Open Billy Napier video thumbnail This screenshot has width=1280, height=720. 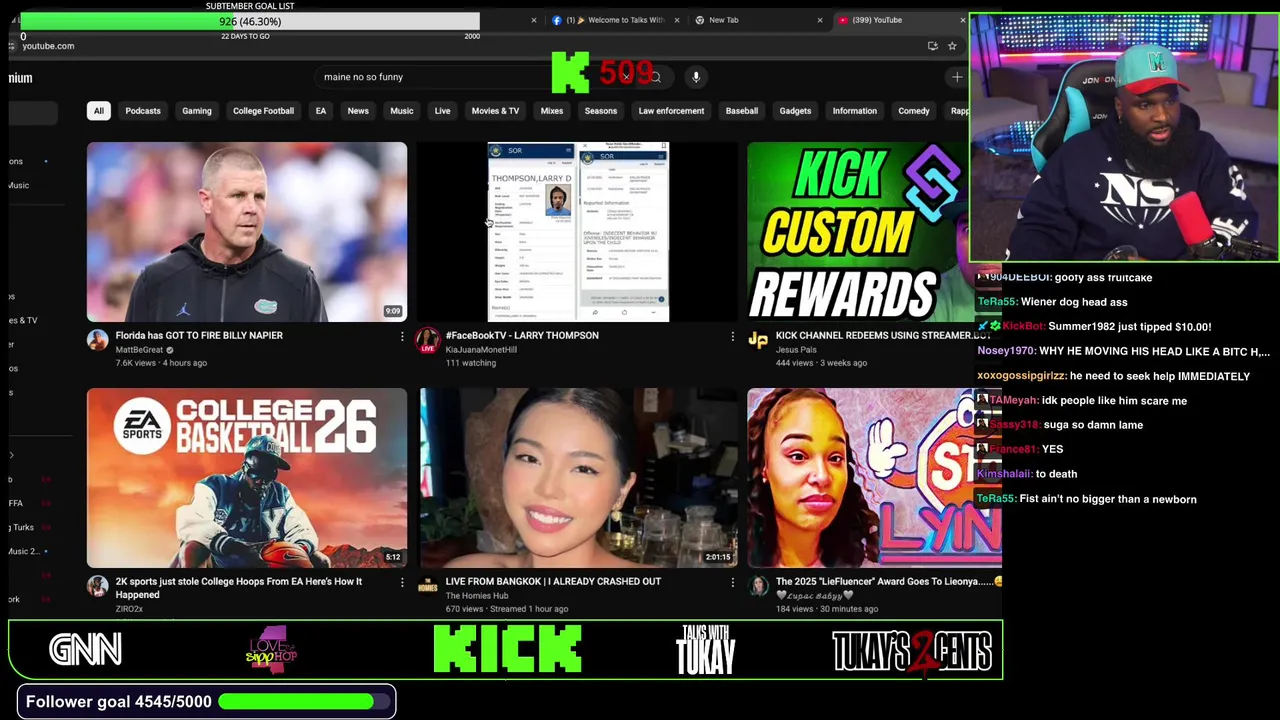coord(247,232)
